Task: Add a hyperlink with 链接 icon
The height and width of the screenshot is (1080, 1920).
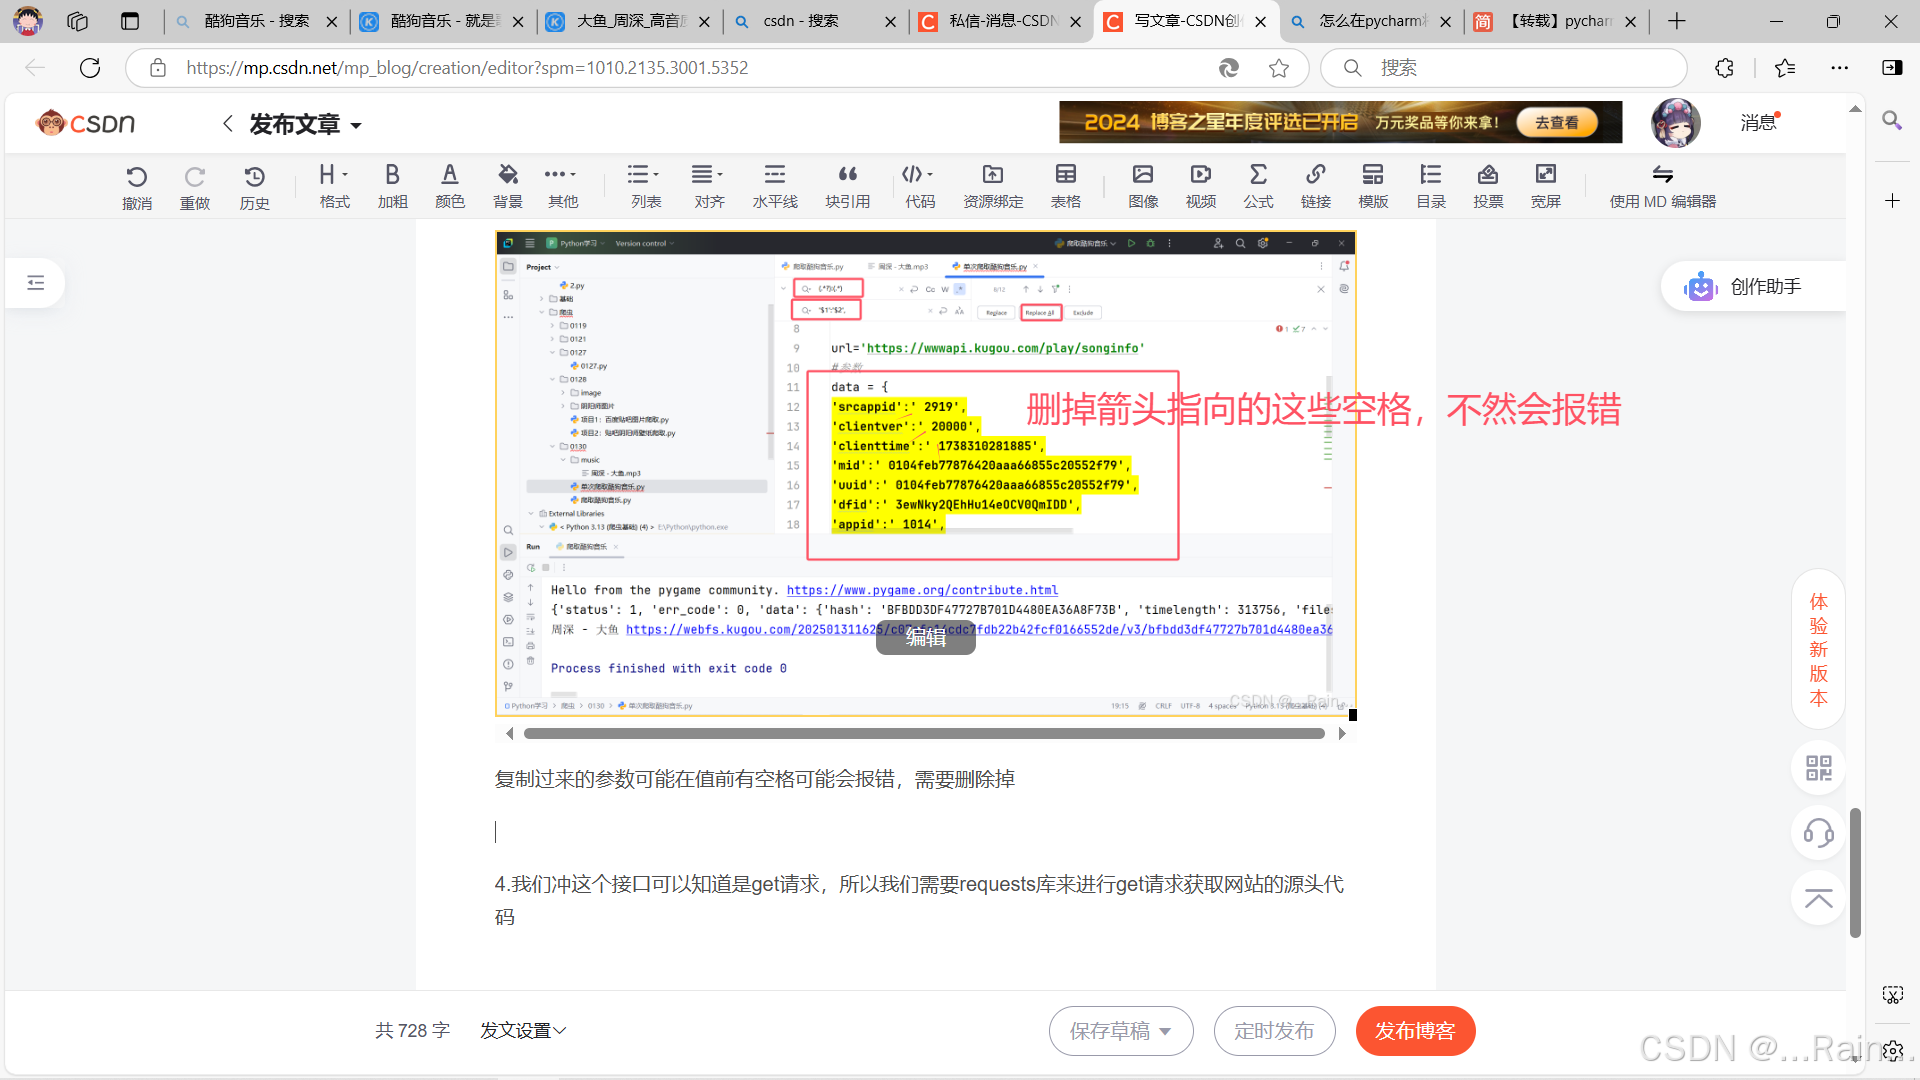Action: pyautogui.click(x=1315, y=186)
